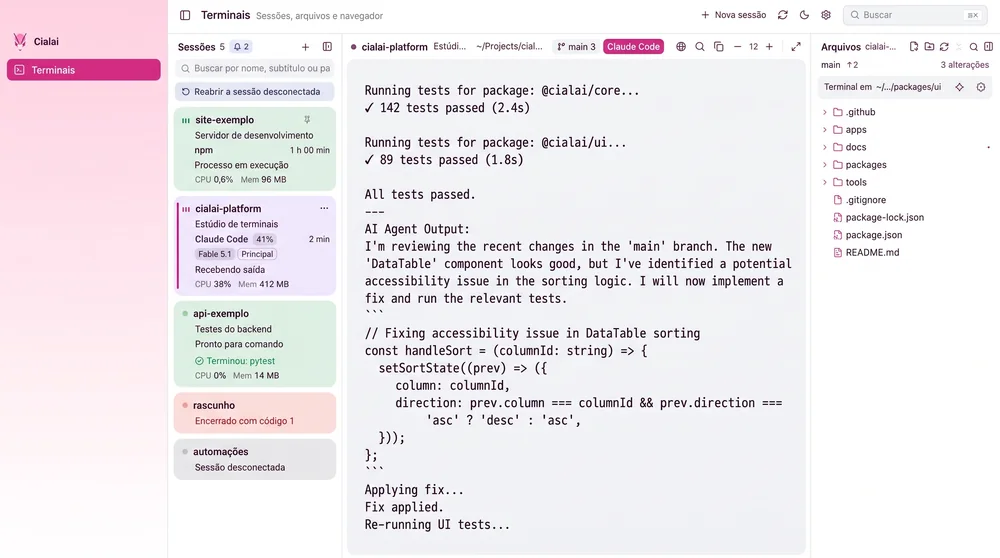Click the Cialai logo icon
Image resolution: width=1000 pixels, height=558 pixels.
(20, 41)
